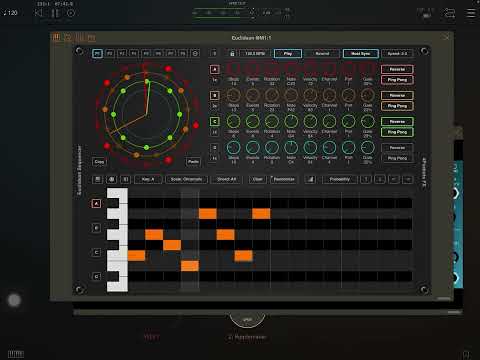Screen dimensions: 480x360
Task: Select track A button beside knob rows
Action: tap(215, 69)
